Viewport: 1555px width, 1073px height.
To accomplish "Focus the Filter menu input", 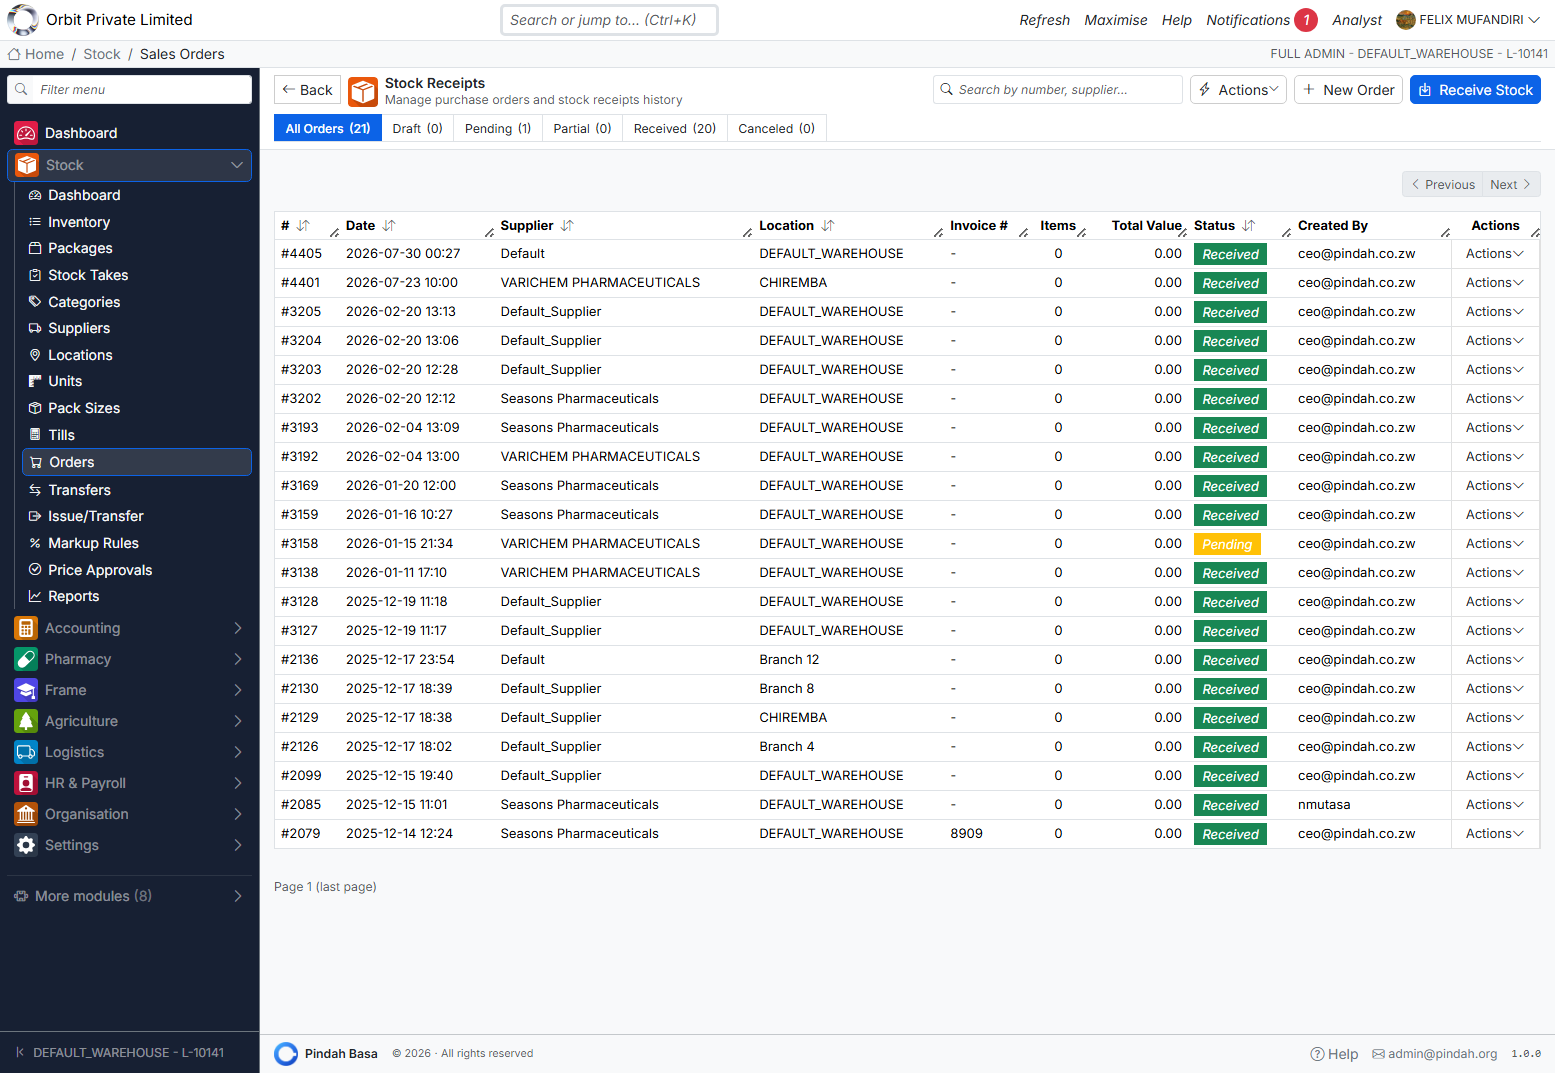I will click(x=130, y=90).
